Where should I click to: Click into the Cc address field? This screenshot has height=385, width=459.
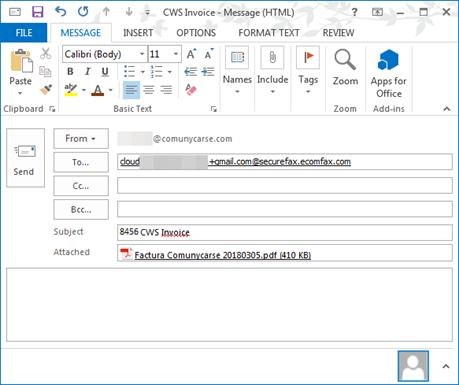(285, 185)
